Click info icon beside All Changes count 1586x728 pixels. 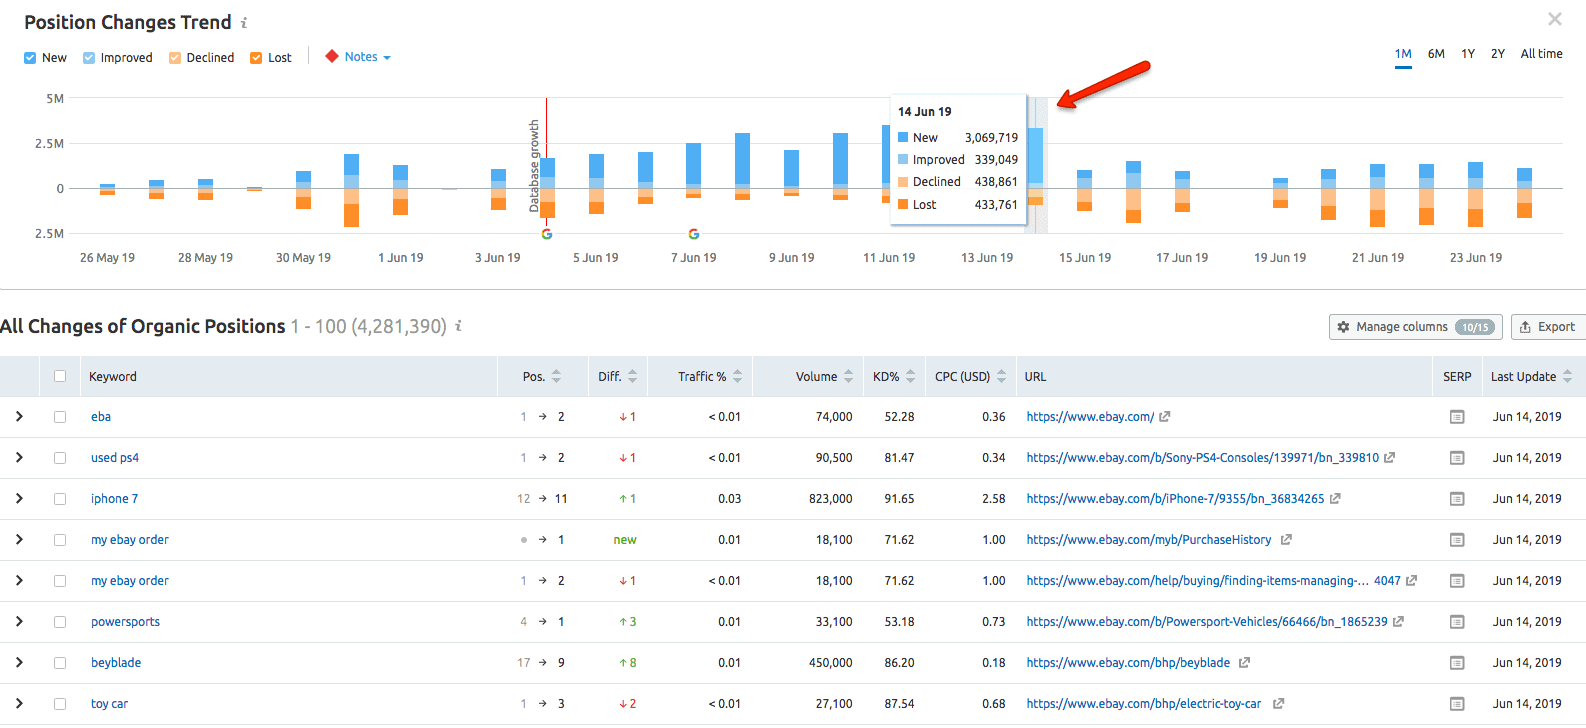point(458,326)
